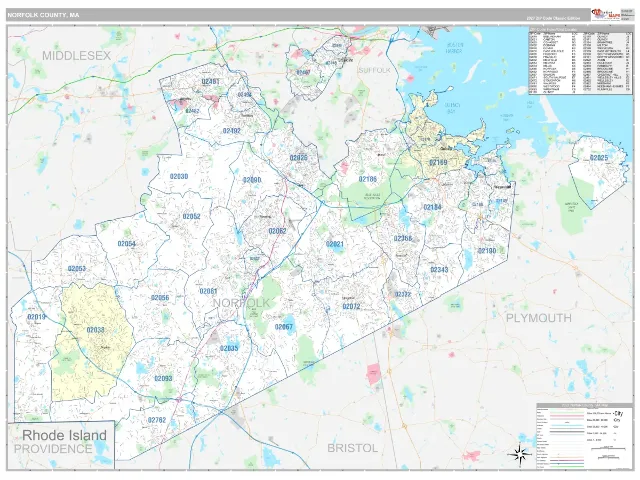The image size is (640, 480).
Task: Select ZIP code 02184 label
Action: tap(432, 207)
